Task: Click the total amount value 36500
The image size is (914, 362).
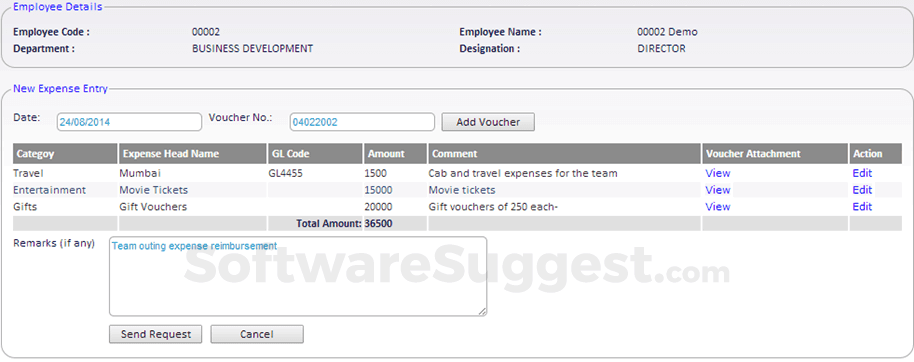Action: 378,223
